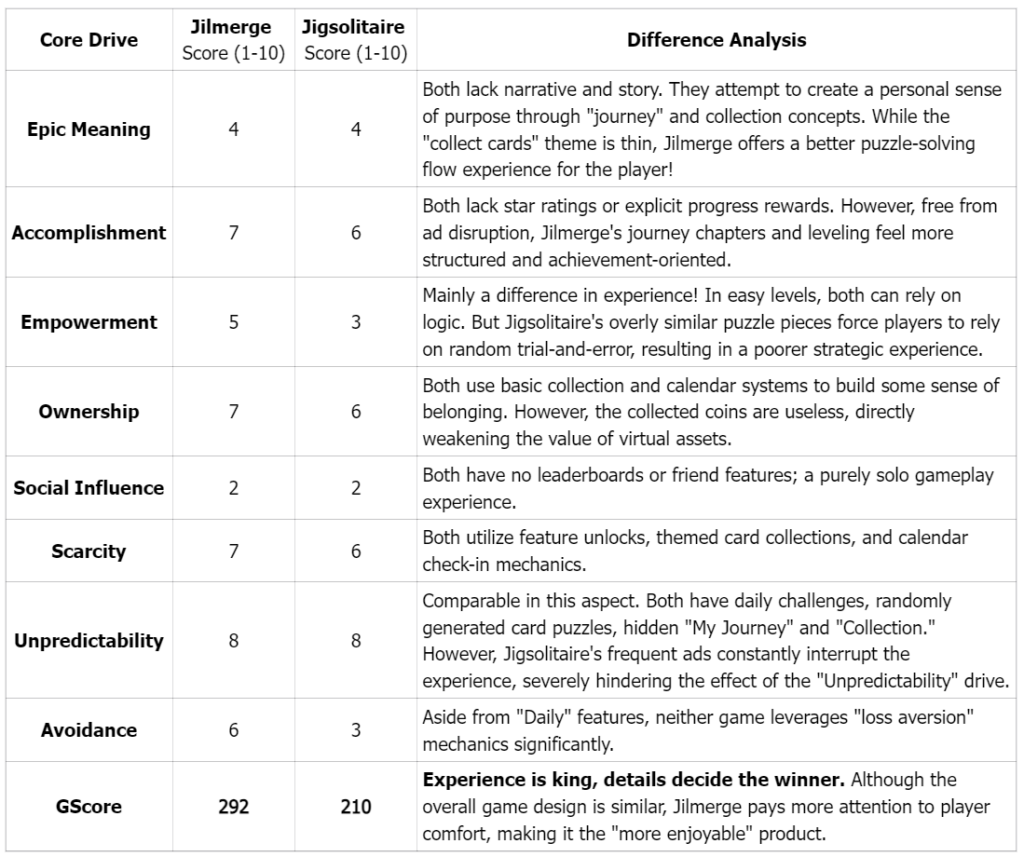The image size is (1024, 857).
Task: Select the Scarcity difference analysis text
Action: click(x=695, y=550)
